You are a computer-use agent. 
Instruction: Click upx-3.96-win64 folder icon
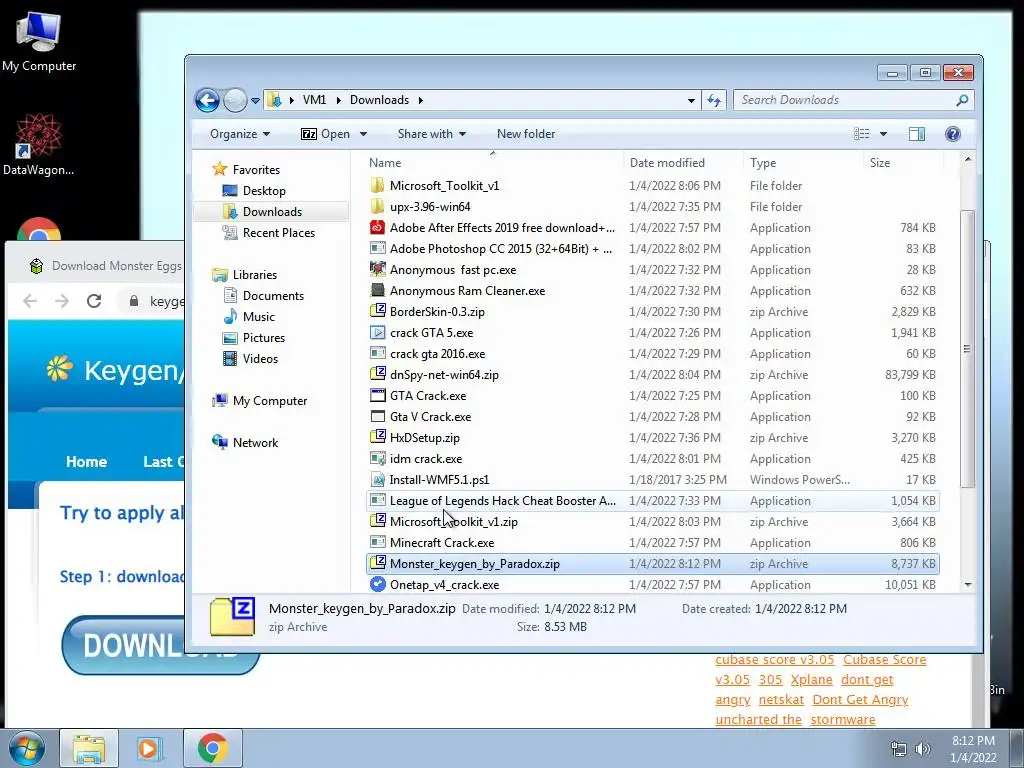377,206
